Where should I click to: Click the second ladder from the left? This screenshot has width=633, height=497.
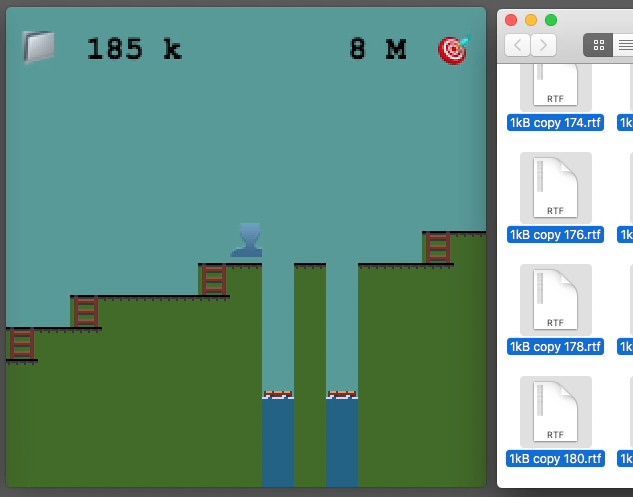point(86,311)
